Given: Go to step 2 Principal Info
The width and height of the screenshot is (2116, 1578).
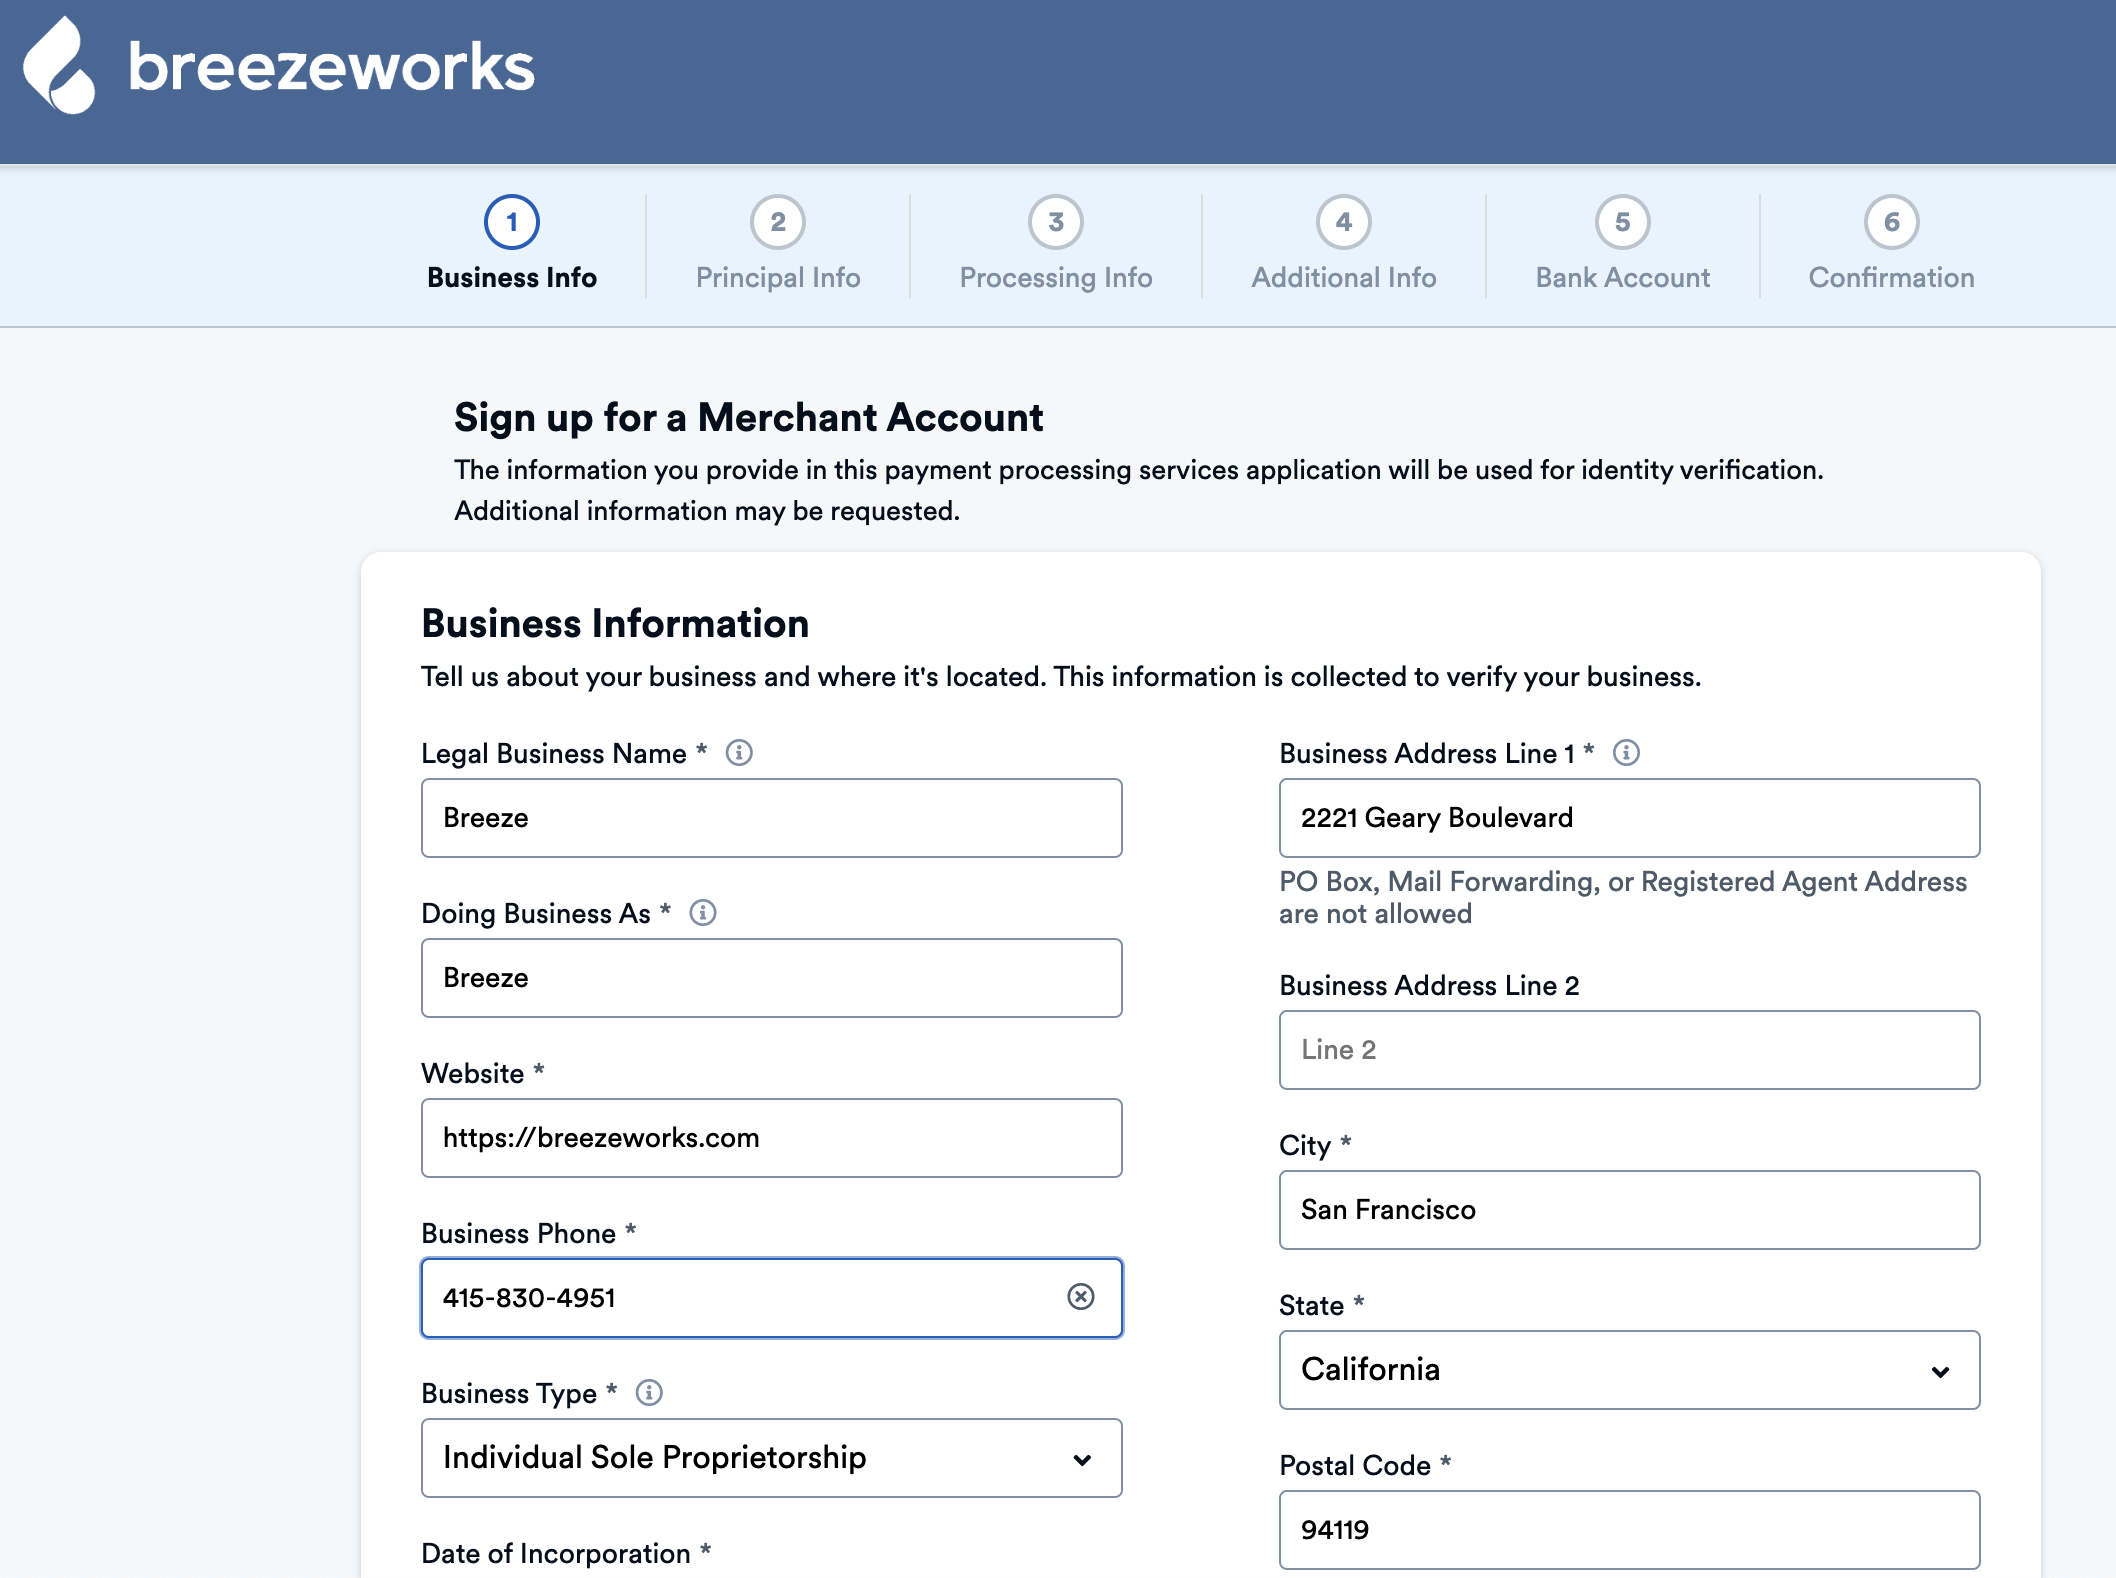Looking at the screenshot, I should 778,245.
